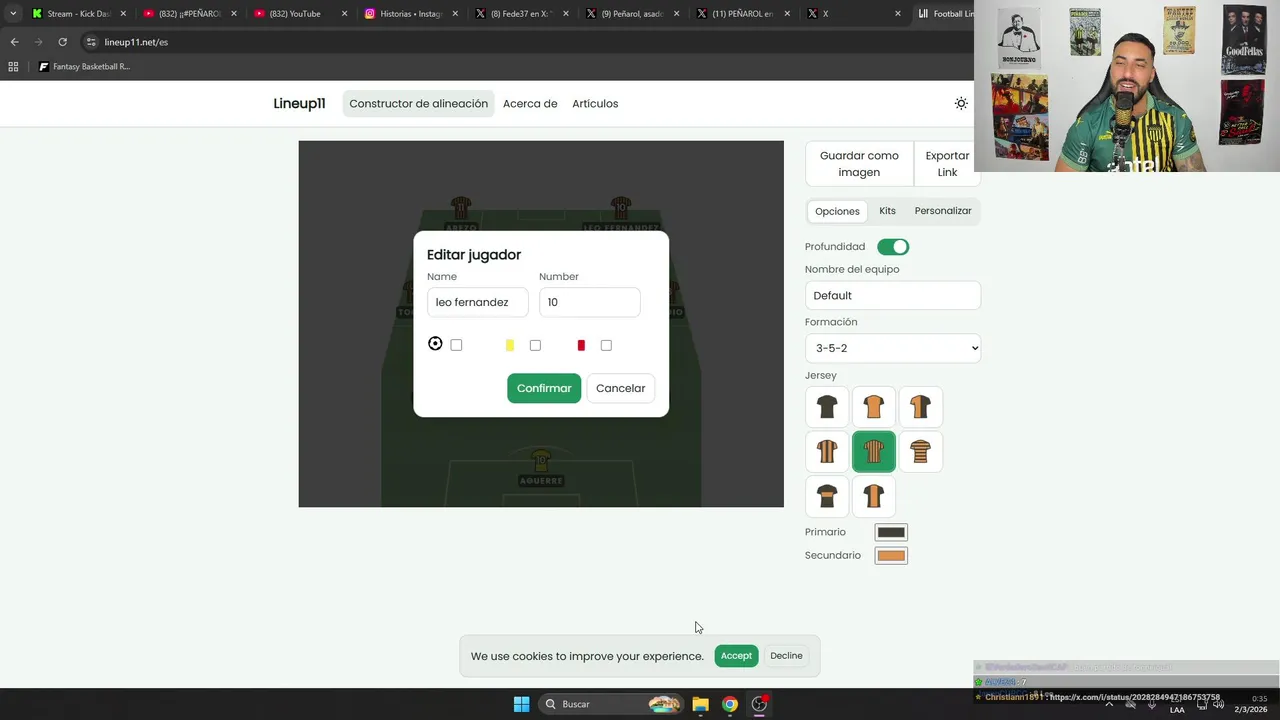Click the browser address bar URL

tap(136, 42)
